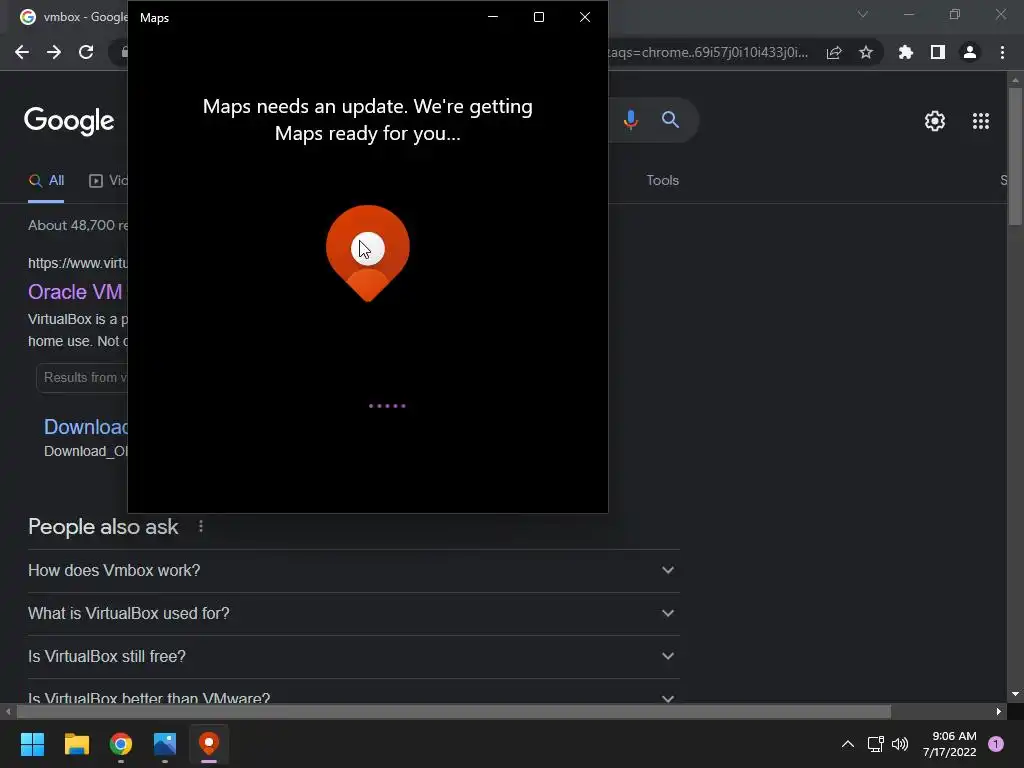
Task: Expand 'Is VirtualBox better than VMware?'
Action: (x=354, y=694)
